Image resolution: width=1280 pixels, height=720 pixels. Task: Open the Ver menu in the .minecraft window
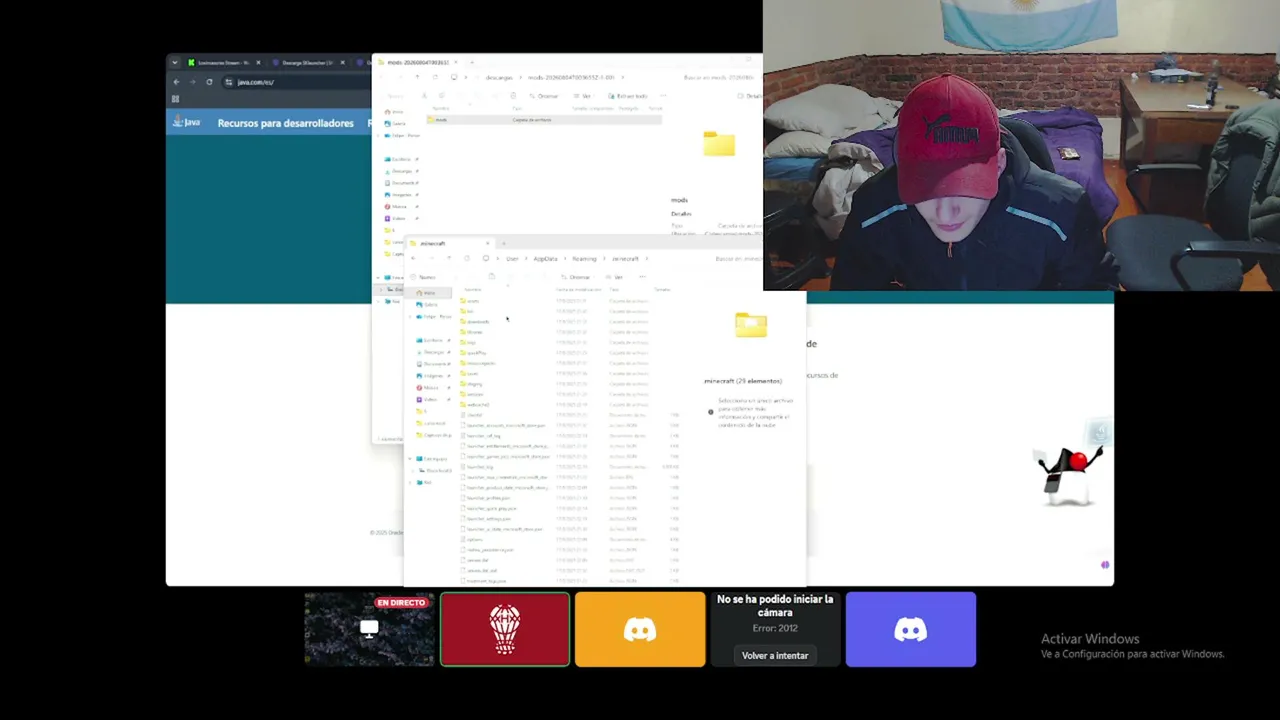click(x=616, y=277)
